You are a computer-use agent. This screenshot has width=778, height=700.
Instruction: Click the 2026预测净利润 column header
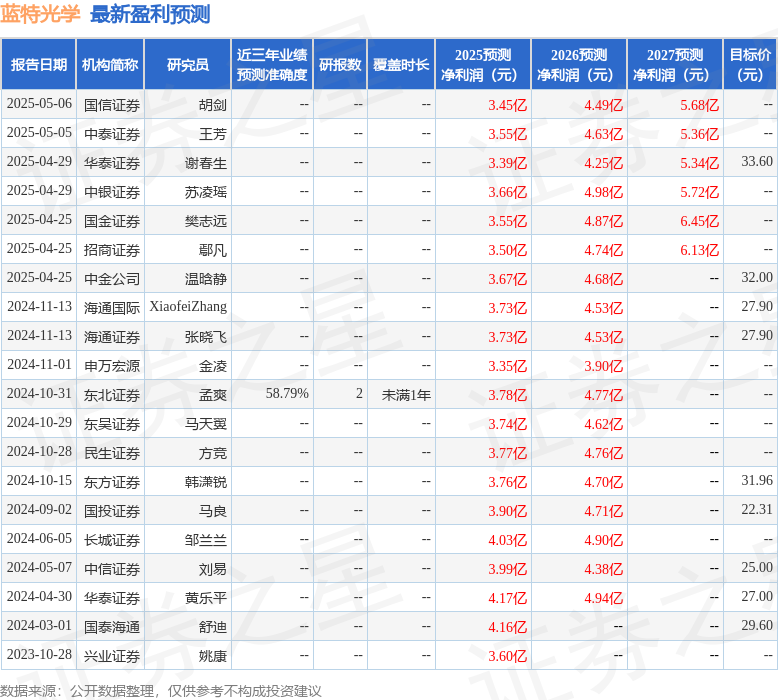tap(579, 64)
